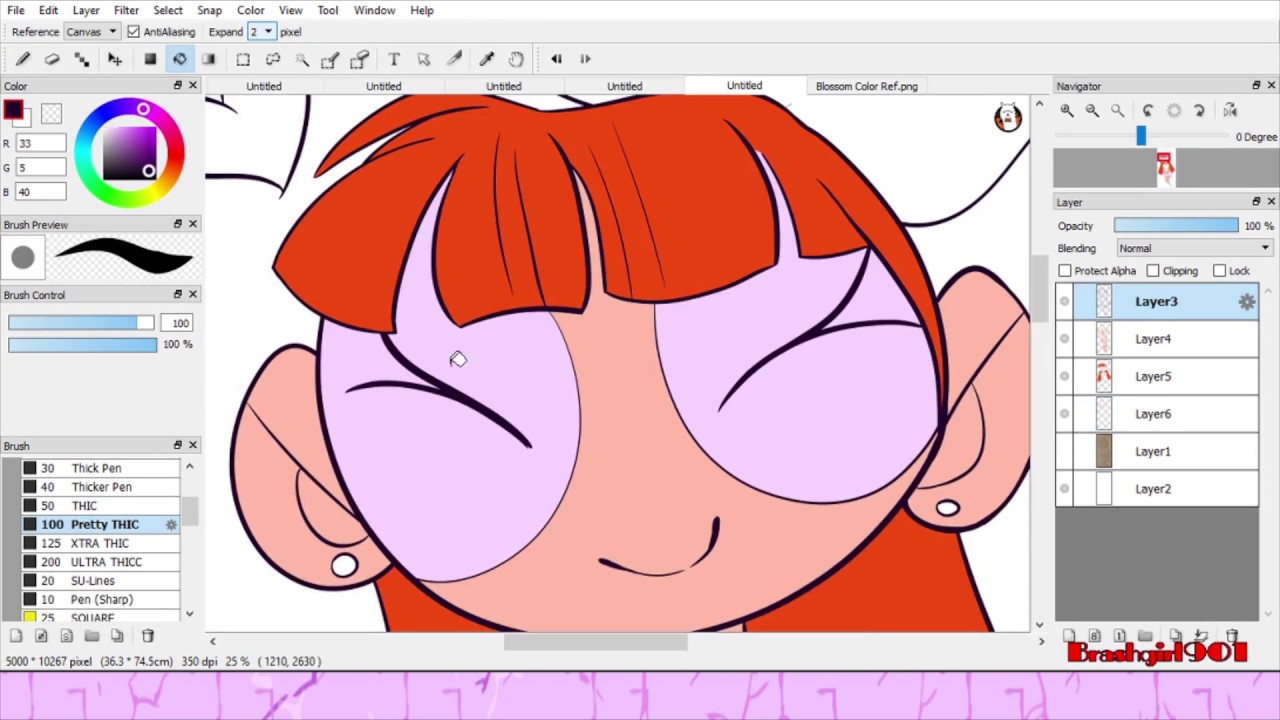
Task: Click the Navigator rotation slider handle
Action: [x=1141, y=136]
